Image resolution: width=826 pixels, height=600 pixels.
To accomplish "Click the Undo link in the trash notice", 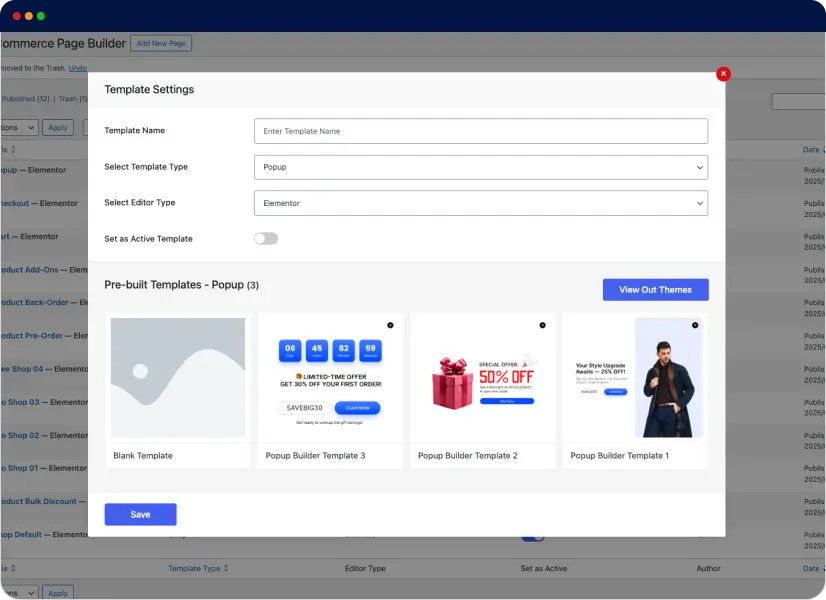I will (x=77, y=68).
